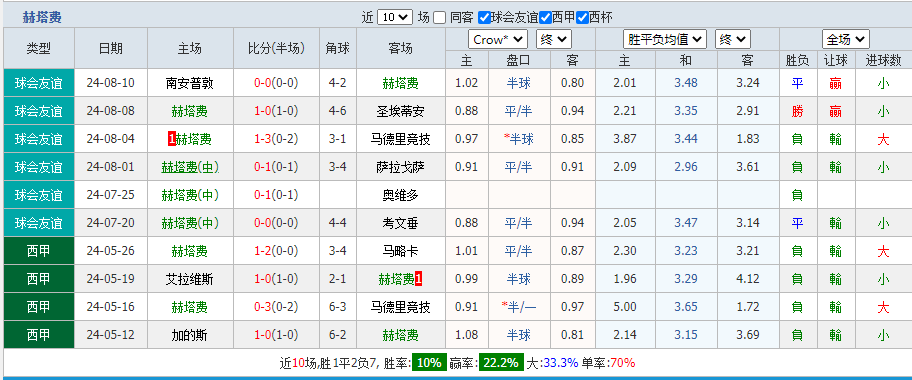Click home odds 5.00 on 24-05-16
This screenshot has height=380, width=912.
click(x=625, y=307)
